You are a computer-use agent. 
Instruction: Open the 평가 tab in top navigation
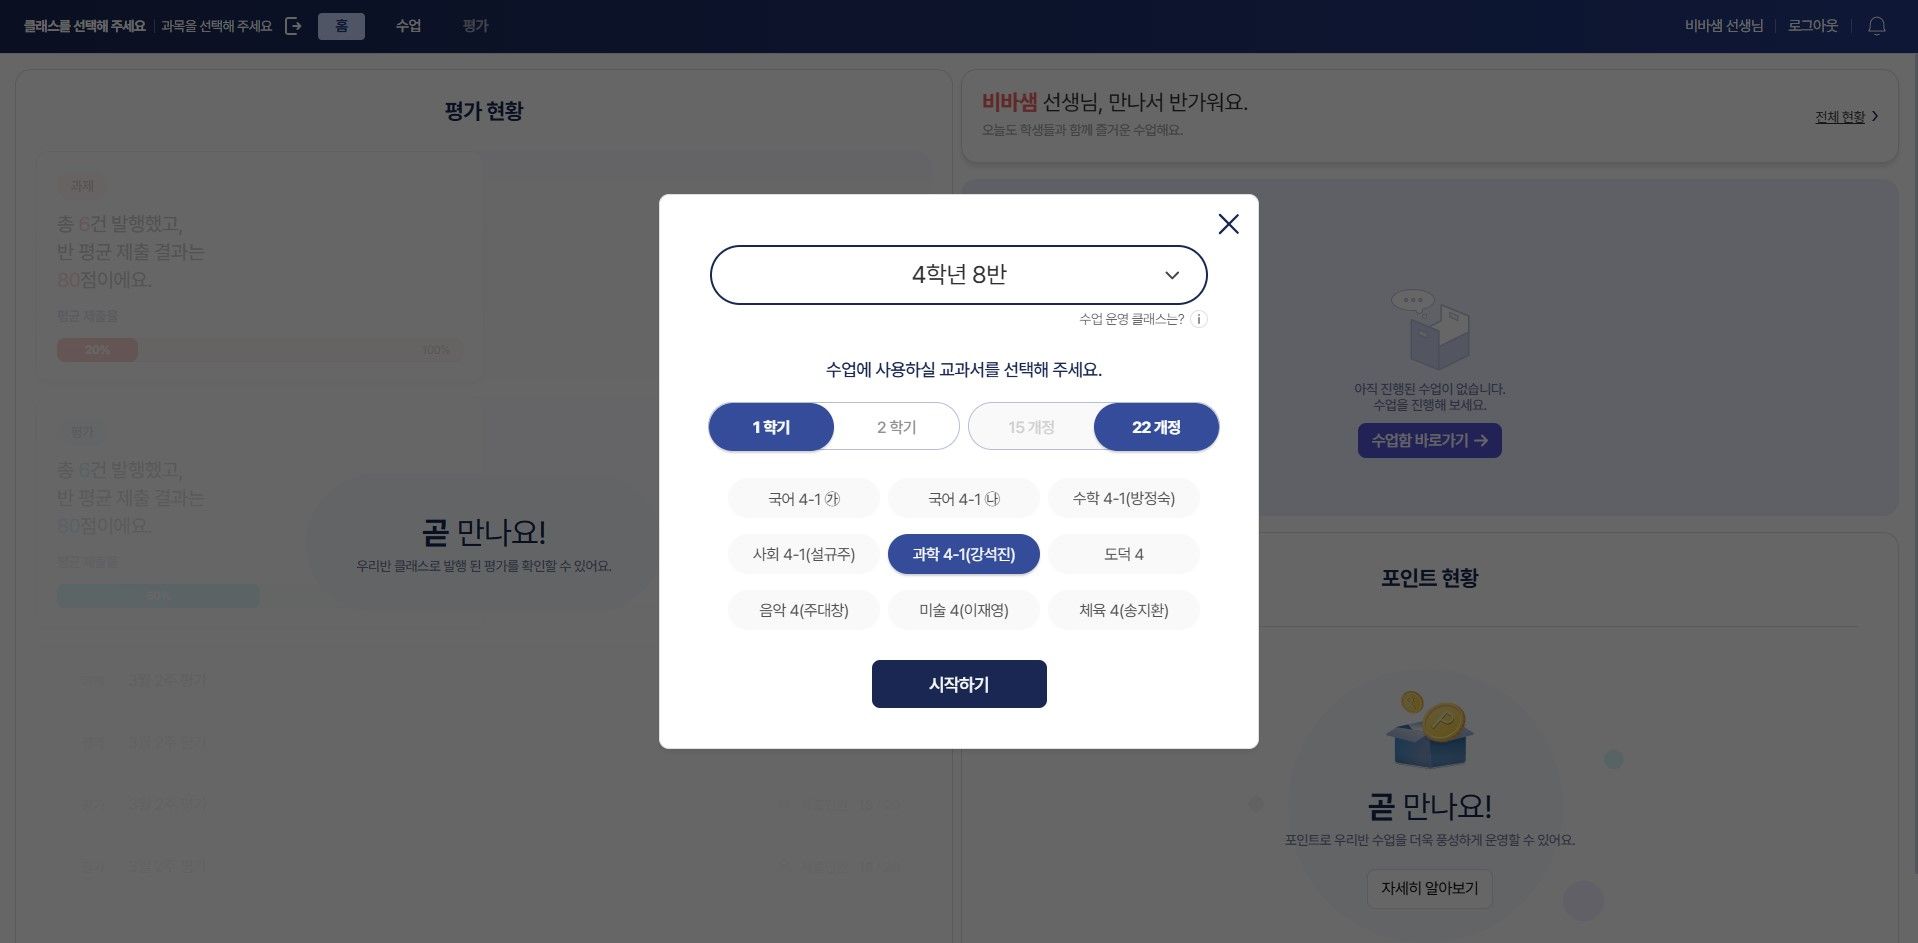click(475, 26)
